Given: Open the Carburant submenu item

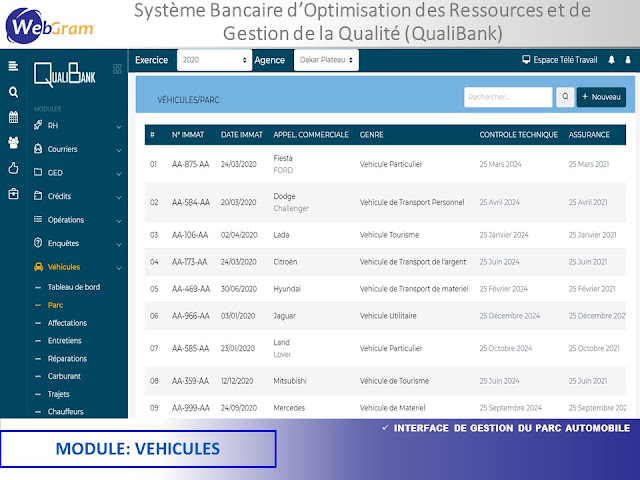Looking at the screenshot, I should 64,376.
